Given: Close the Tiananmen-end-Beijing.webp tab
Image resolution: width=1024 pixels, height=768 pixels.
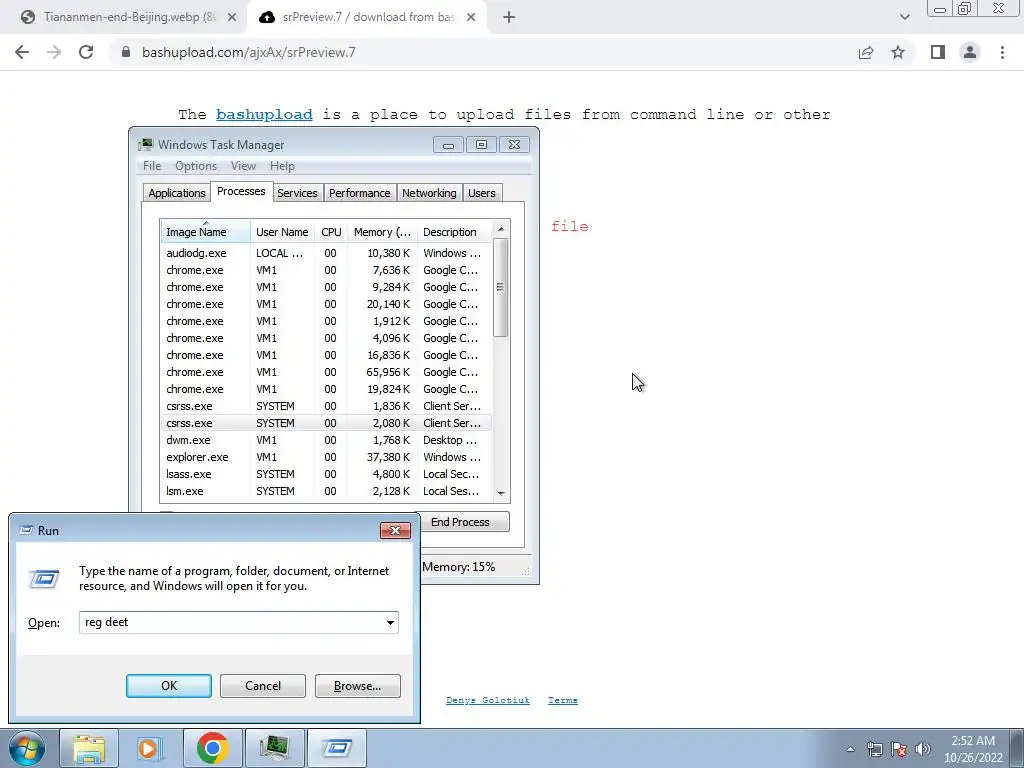Looking at the screenshot, I should pyautogui.click(x=231, y=17).
